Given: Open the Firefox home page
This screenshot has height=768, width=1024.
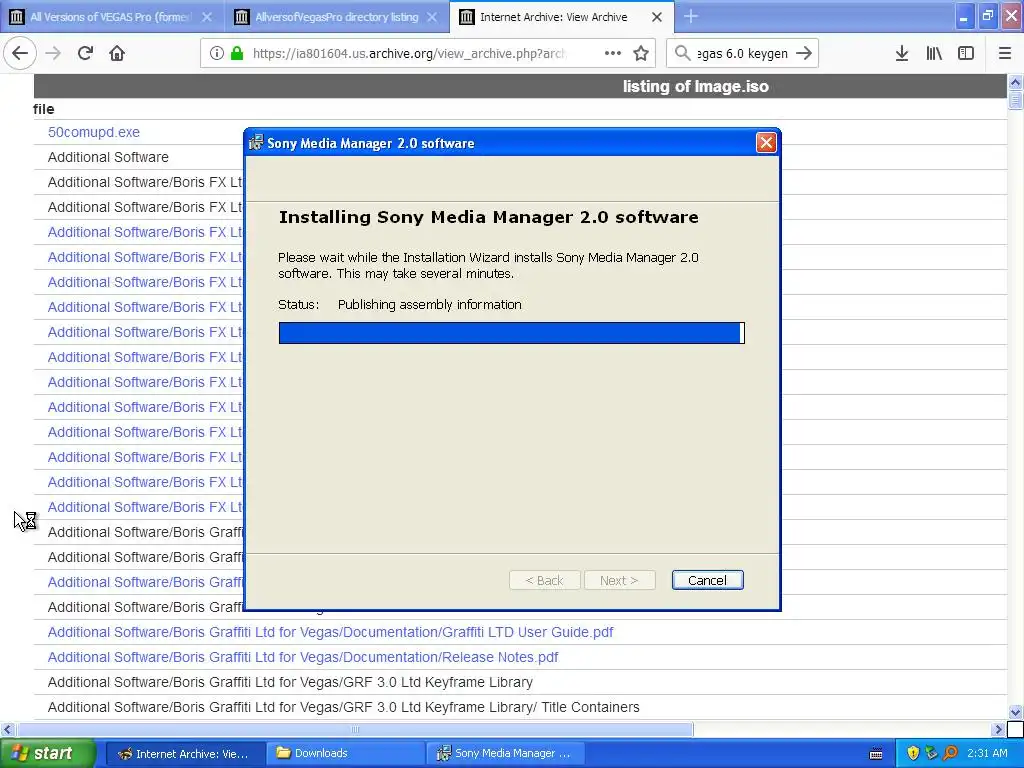Looking at the screenshot, I should coord(117,54).
